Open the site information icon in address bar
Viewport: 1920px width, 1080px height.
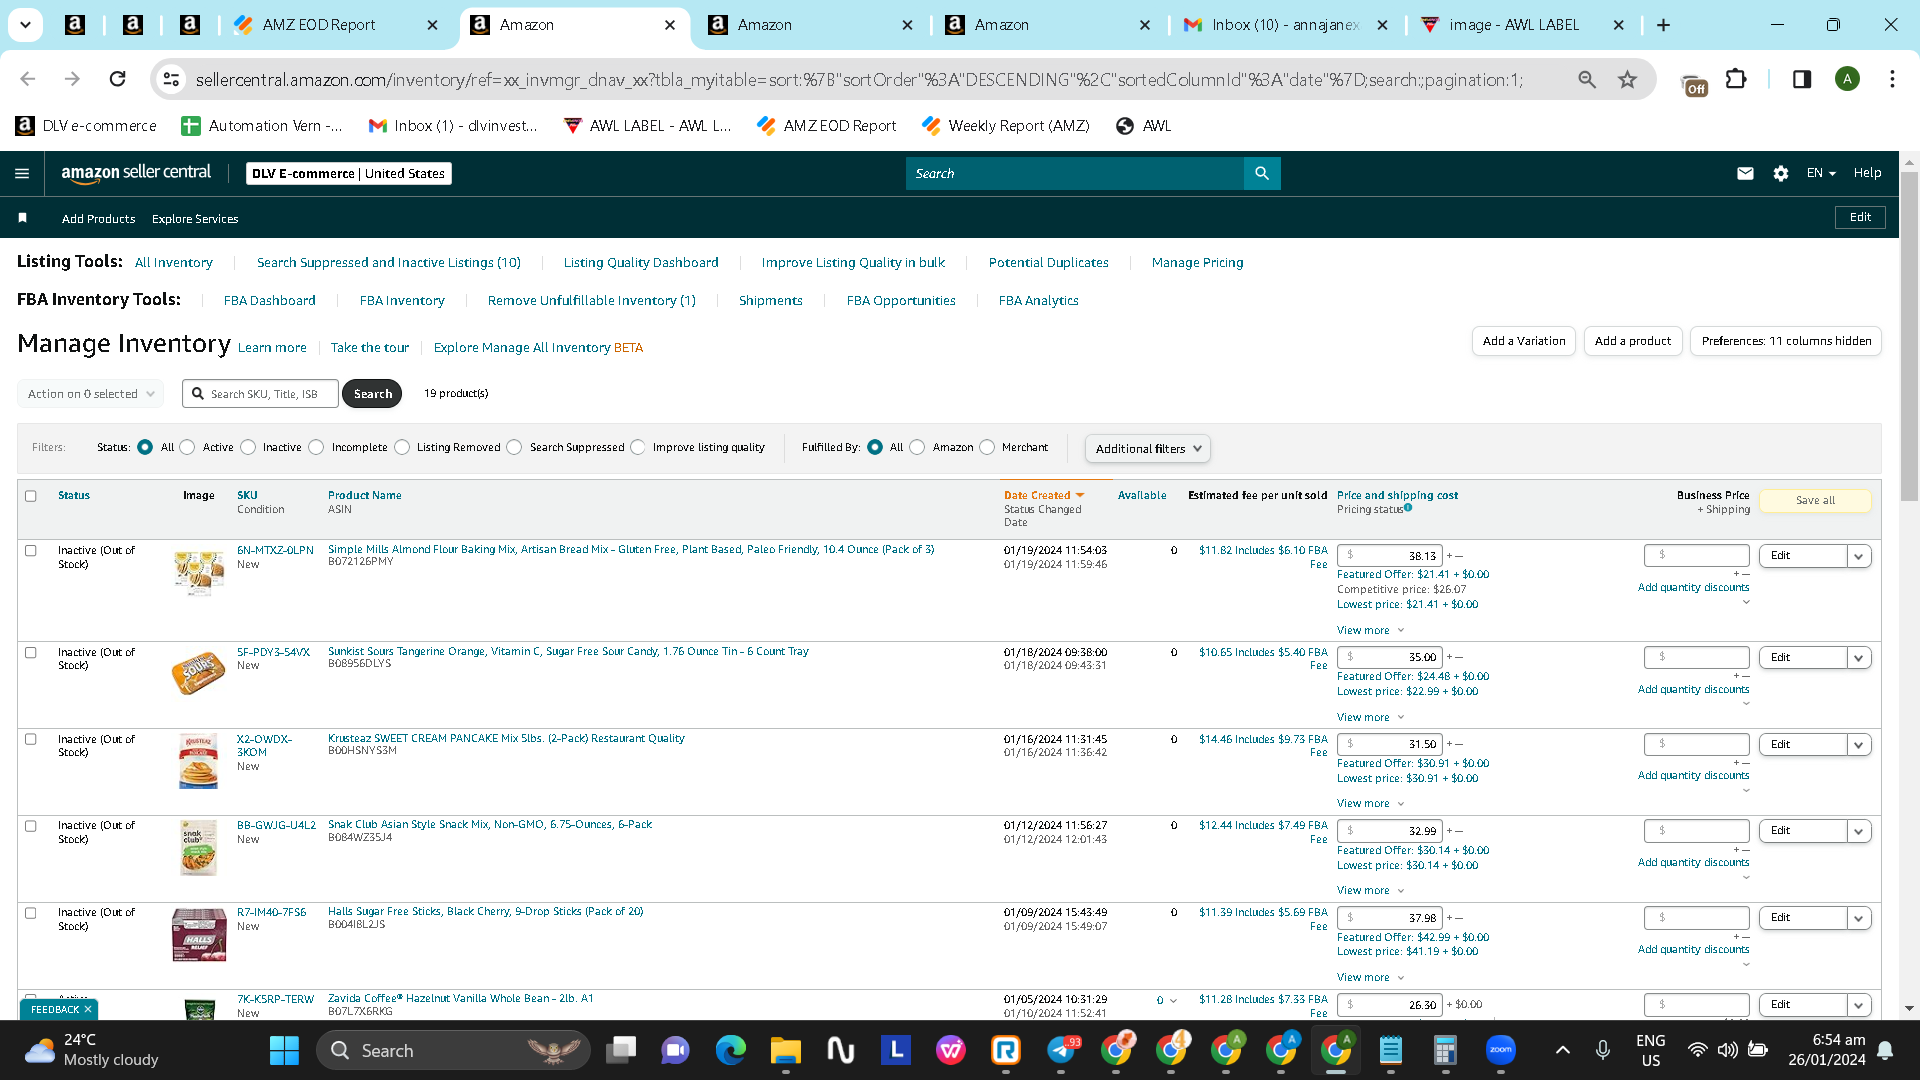[x=171, y=79]
